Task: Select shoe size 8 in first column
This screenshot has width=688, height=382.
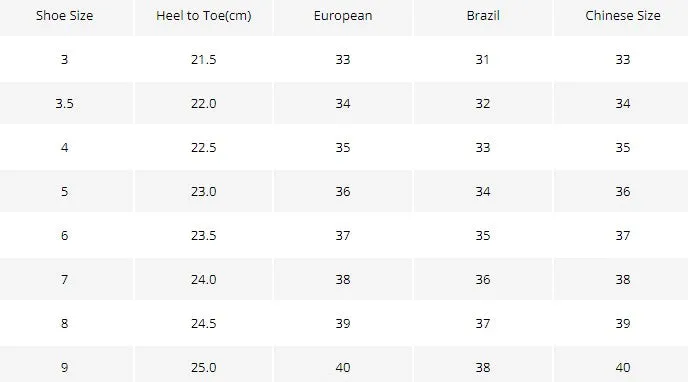Action: point(64,323)
